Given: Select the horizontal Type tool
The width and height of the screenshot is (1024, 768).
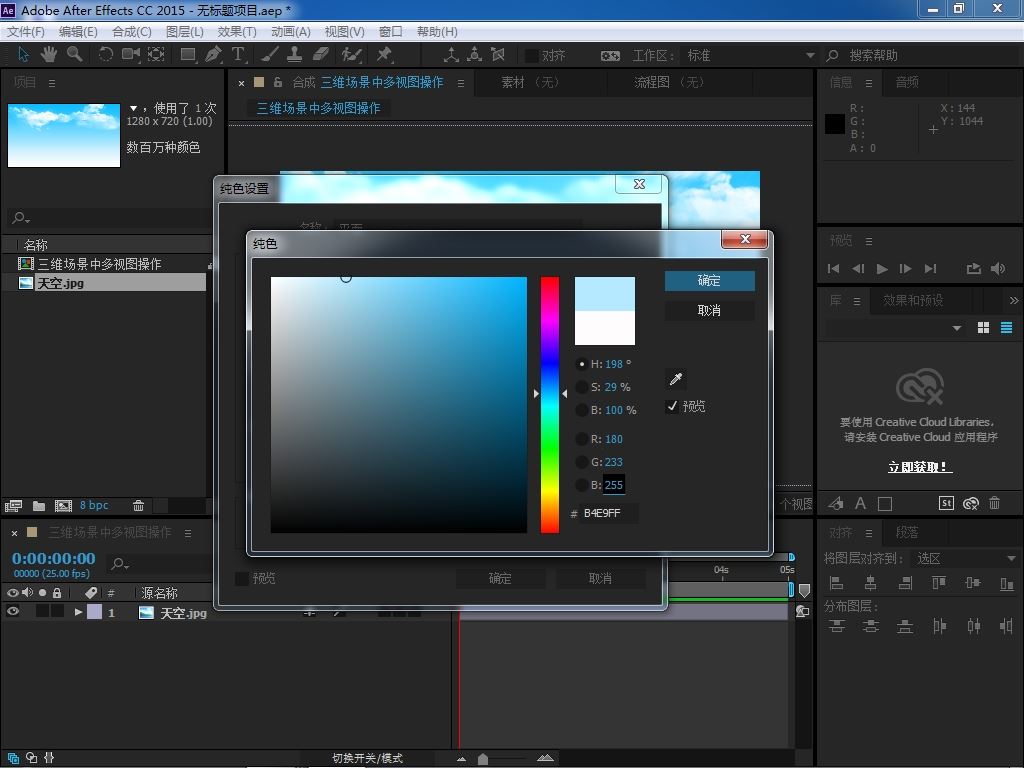Looking at the screenshot, I should tap(238, 55).
